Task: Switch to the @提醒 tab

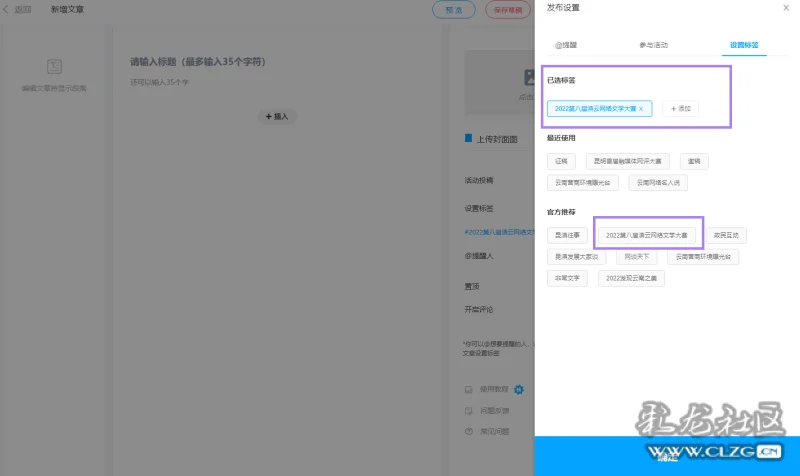Action: coord(566,45)
